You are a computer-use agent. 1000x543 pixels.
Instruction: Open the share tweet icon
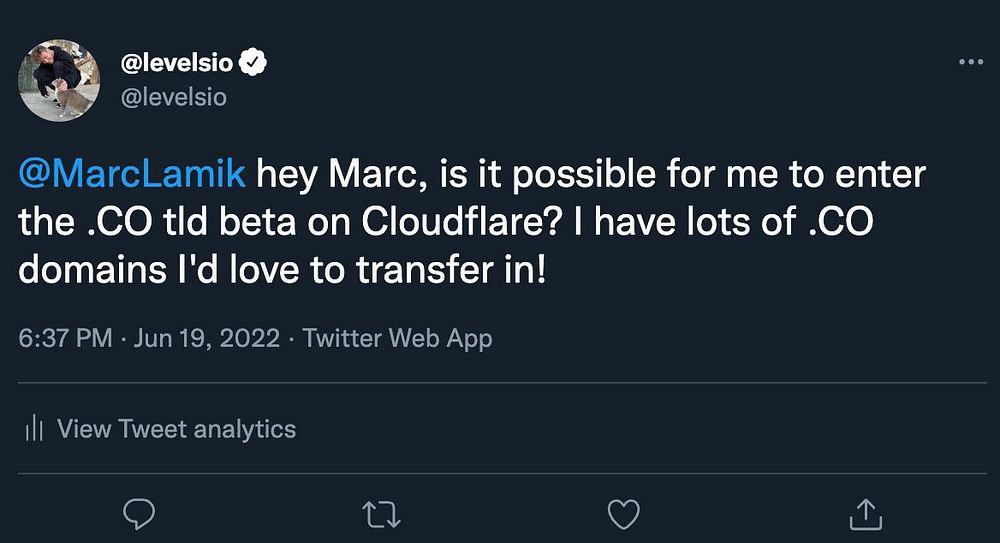pos(866,514)
